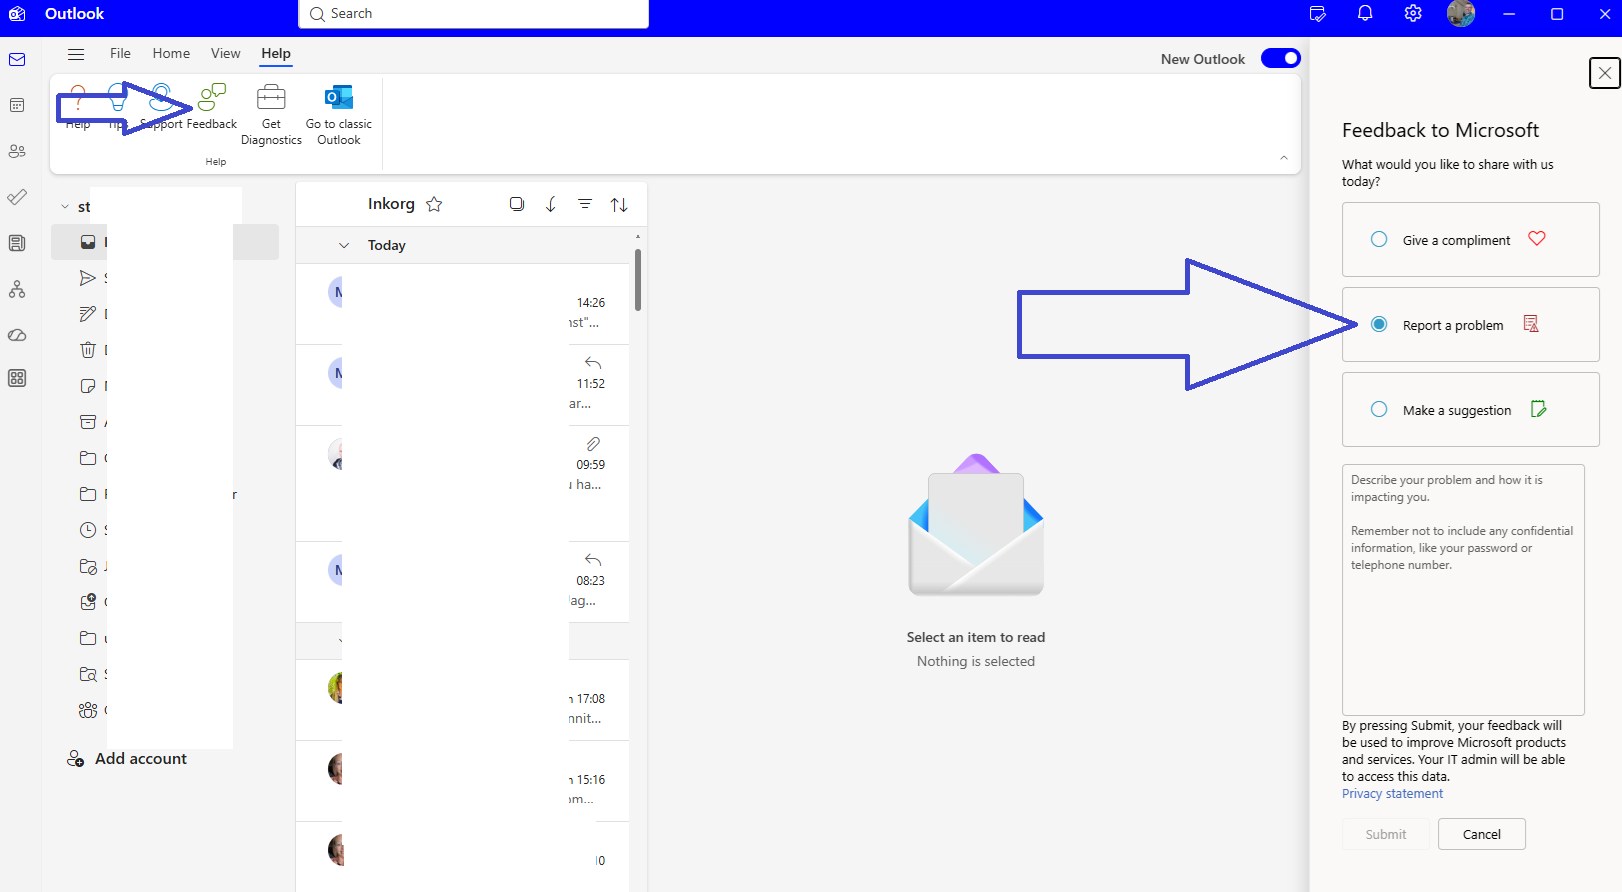
Task: Open Settings gear in the title bar
Action: click(1413, 14)
